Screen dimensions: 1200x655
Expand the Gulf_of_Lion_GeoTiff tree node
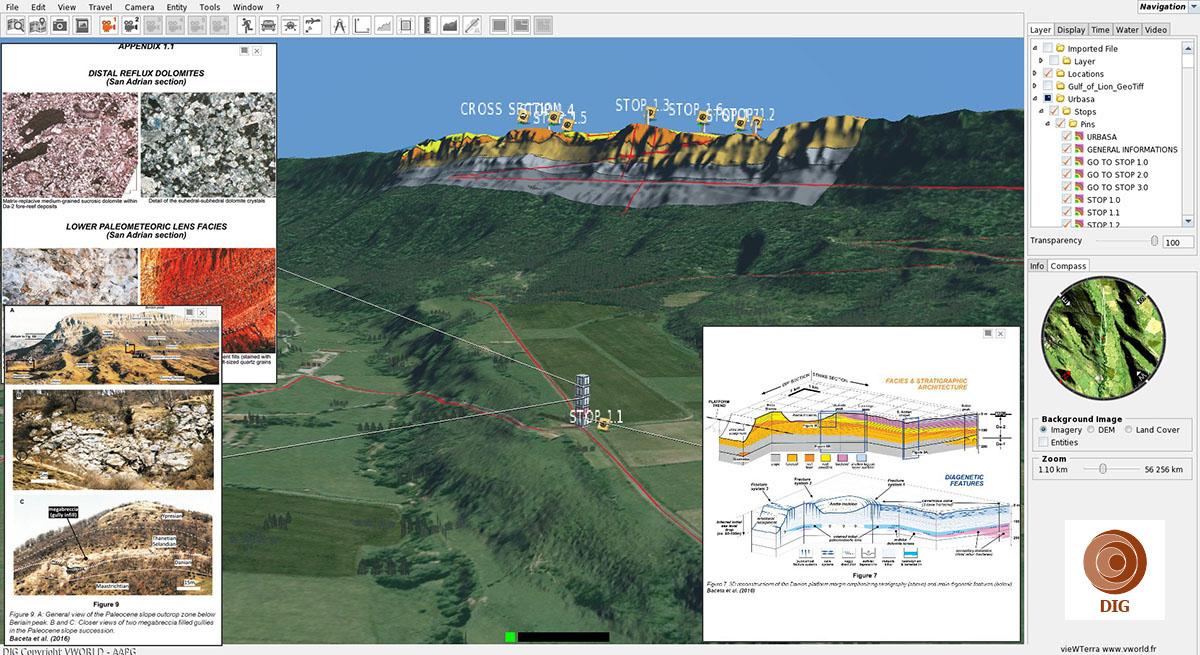click(x=1034, y=87)
